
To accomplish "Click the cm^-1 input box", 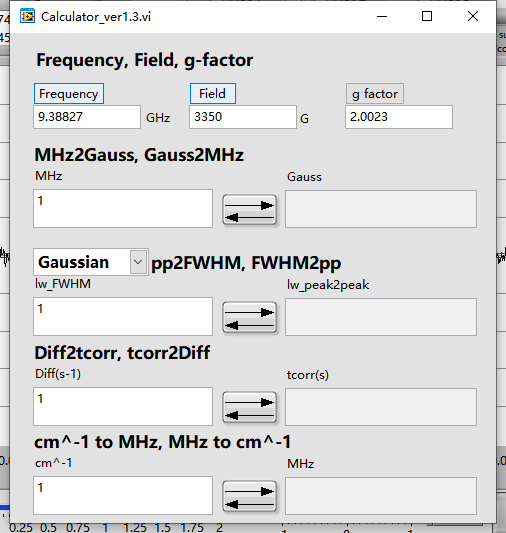I will point(123,495).
